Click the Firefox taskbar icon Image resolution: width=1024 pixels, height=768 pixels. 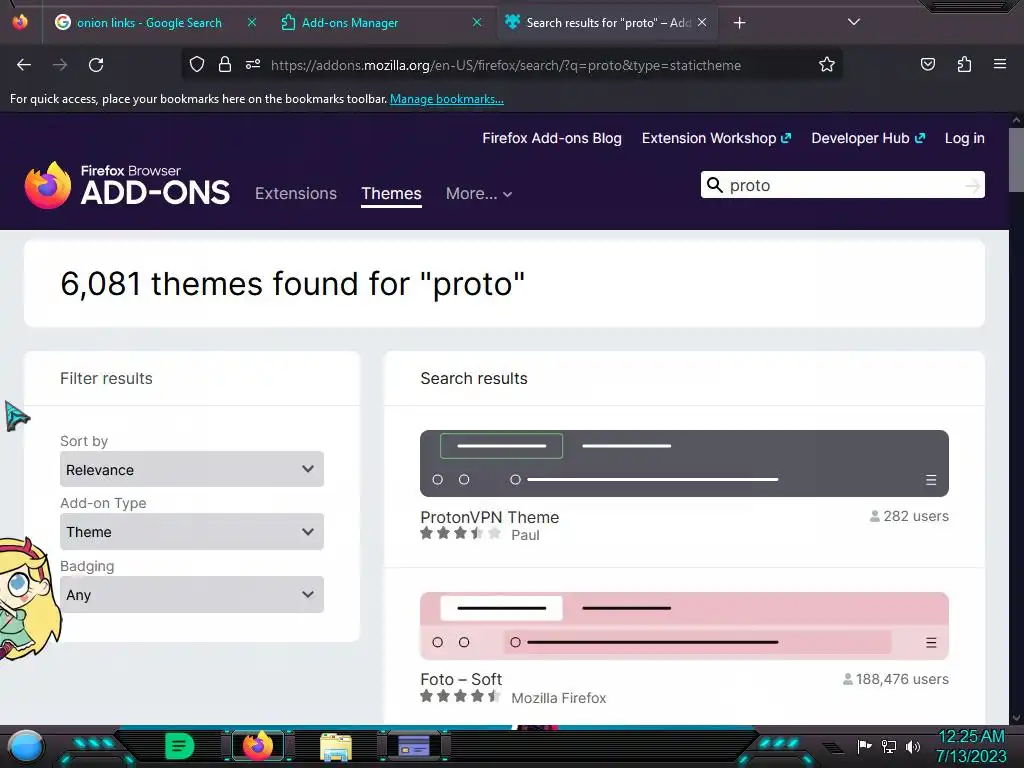point(257,746)
